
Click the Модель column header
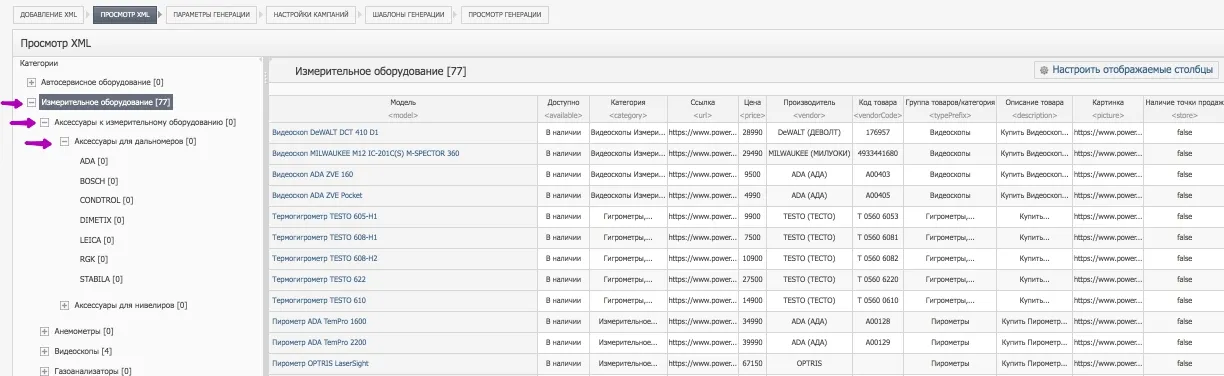coord(403,108)
